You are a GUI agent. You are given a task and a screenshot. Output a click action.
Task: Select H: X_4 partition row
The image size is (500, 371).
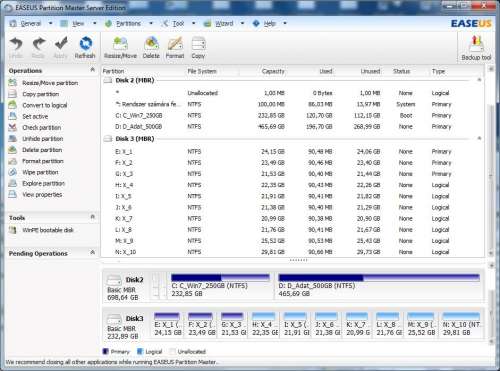(x=292, y=185)
